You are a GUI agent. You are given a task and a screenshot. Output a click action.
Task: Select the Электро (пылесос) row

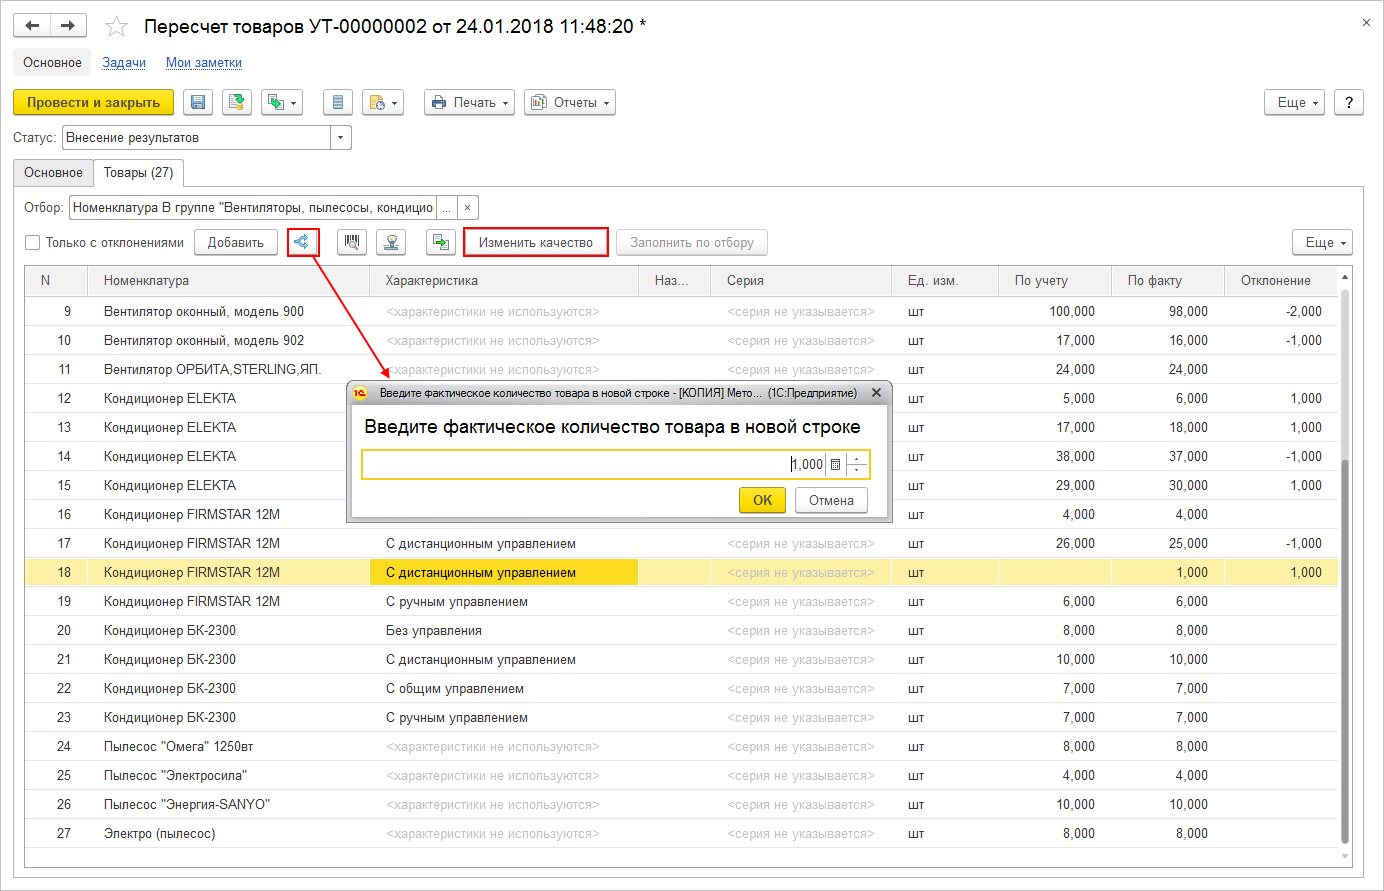pos(681,833)
